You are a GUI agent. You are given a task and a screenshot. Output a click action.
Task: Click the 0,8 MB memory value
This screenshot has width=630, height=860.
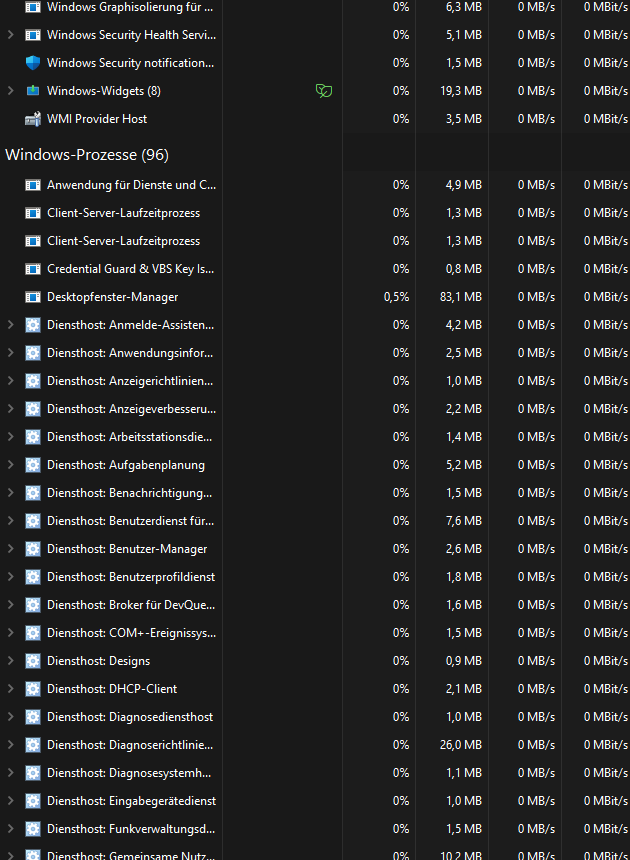point(464,269)
